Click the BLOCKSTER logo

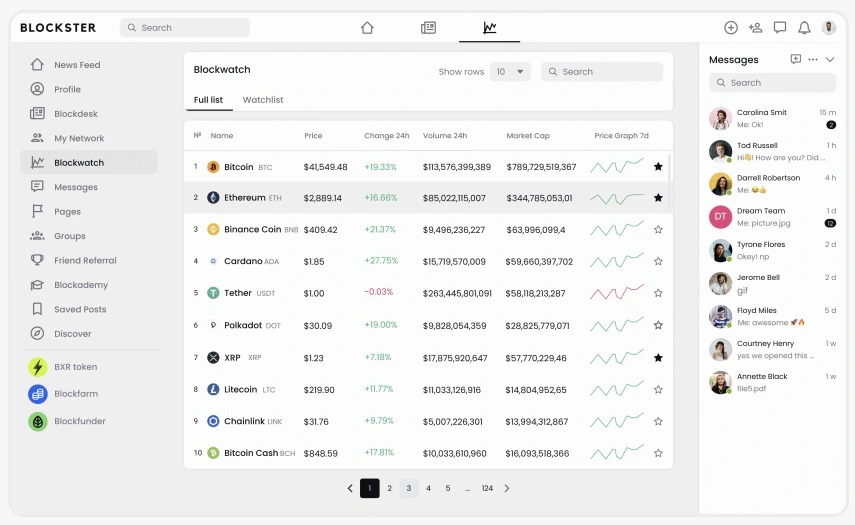click(58, 28)
